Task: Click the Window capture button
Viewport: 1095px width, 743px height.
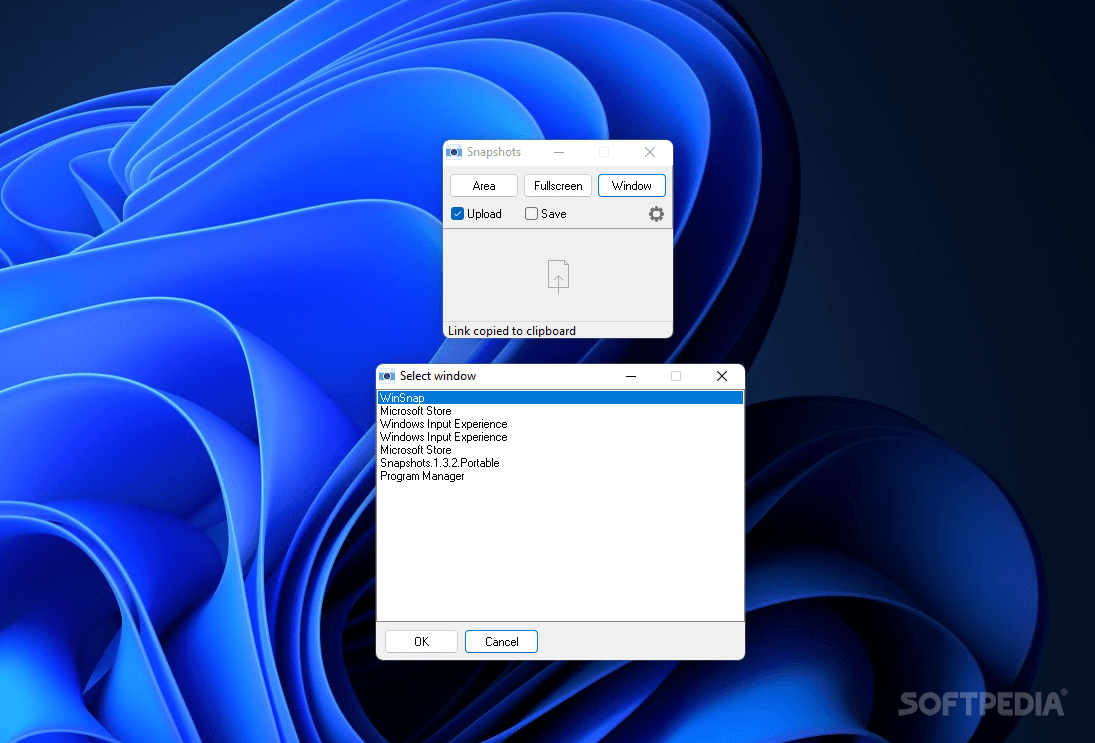Action: pos(632,186)
